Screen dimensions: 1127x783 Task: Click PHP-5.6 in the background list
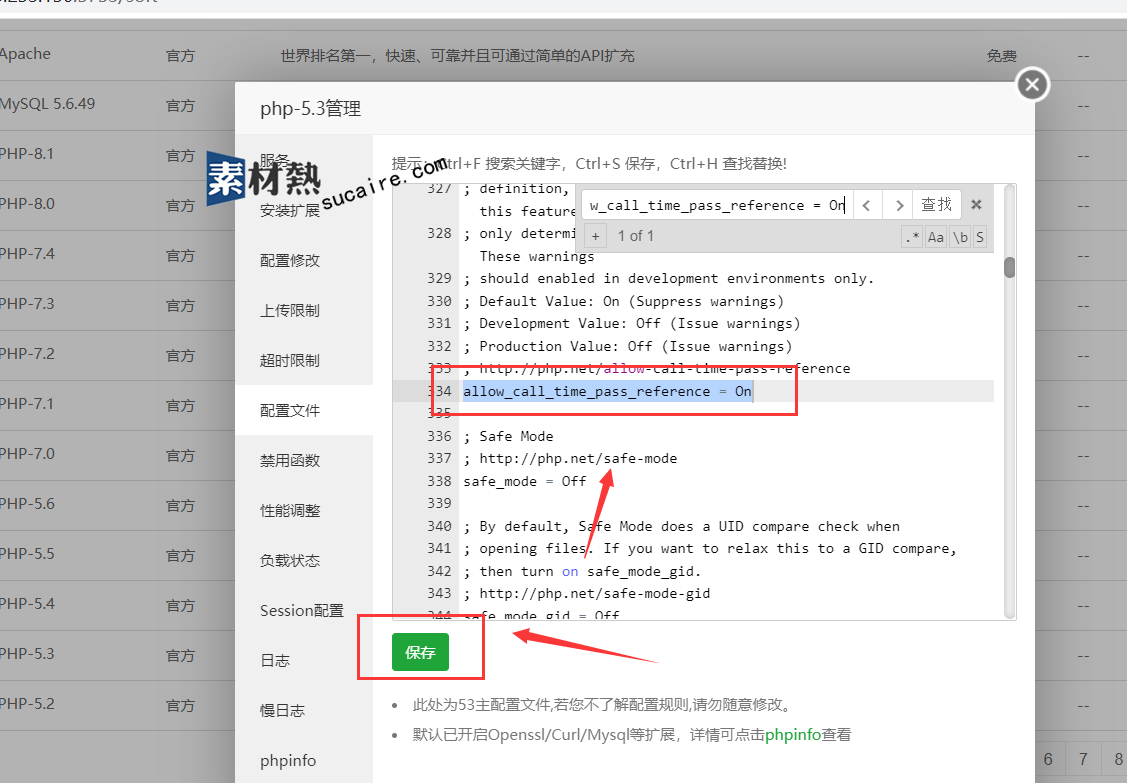pyautogui.click(x=27, y=503)
